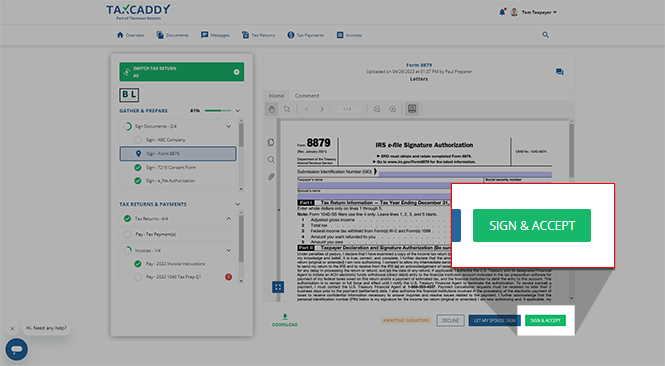
Task: Click the red alert icon on 1040 Tax Prep Q1
Action: point(229,277)
